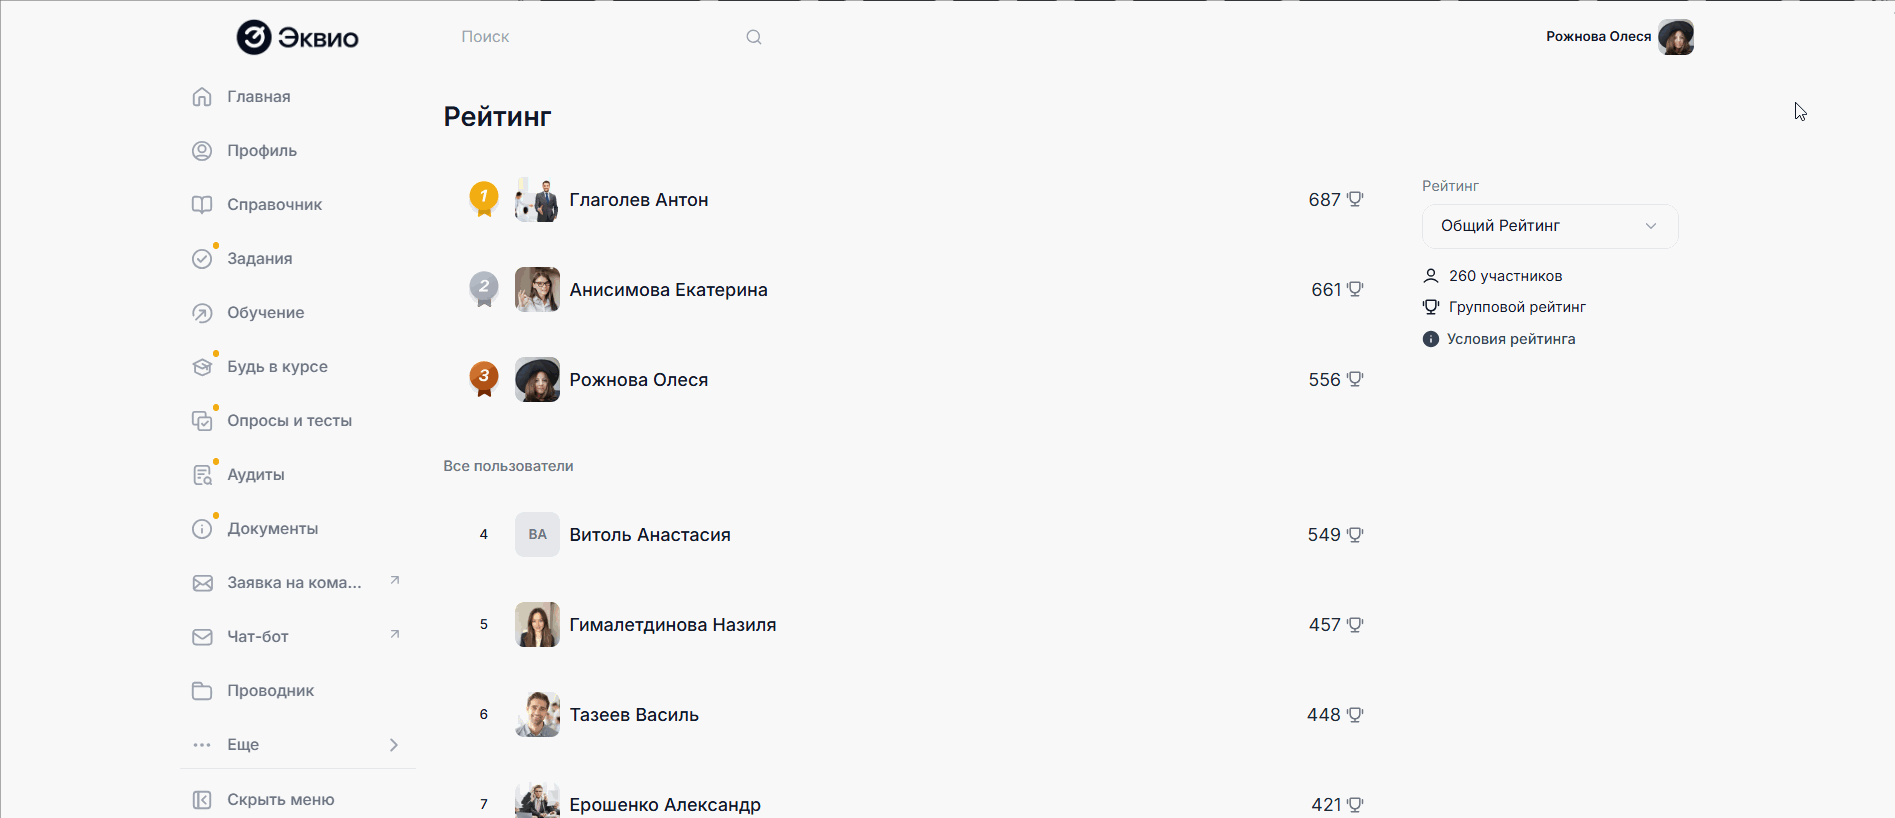Screen dimensions: 1895x818
Task: Click the Чат-бот envelope icon
Action: point(202,637)
